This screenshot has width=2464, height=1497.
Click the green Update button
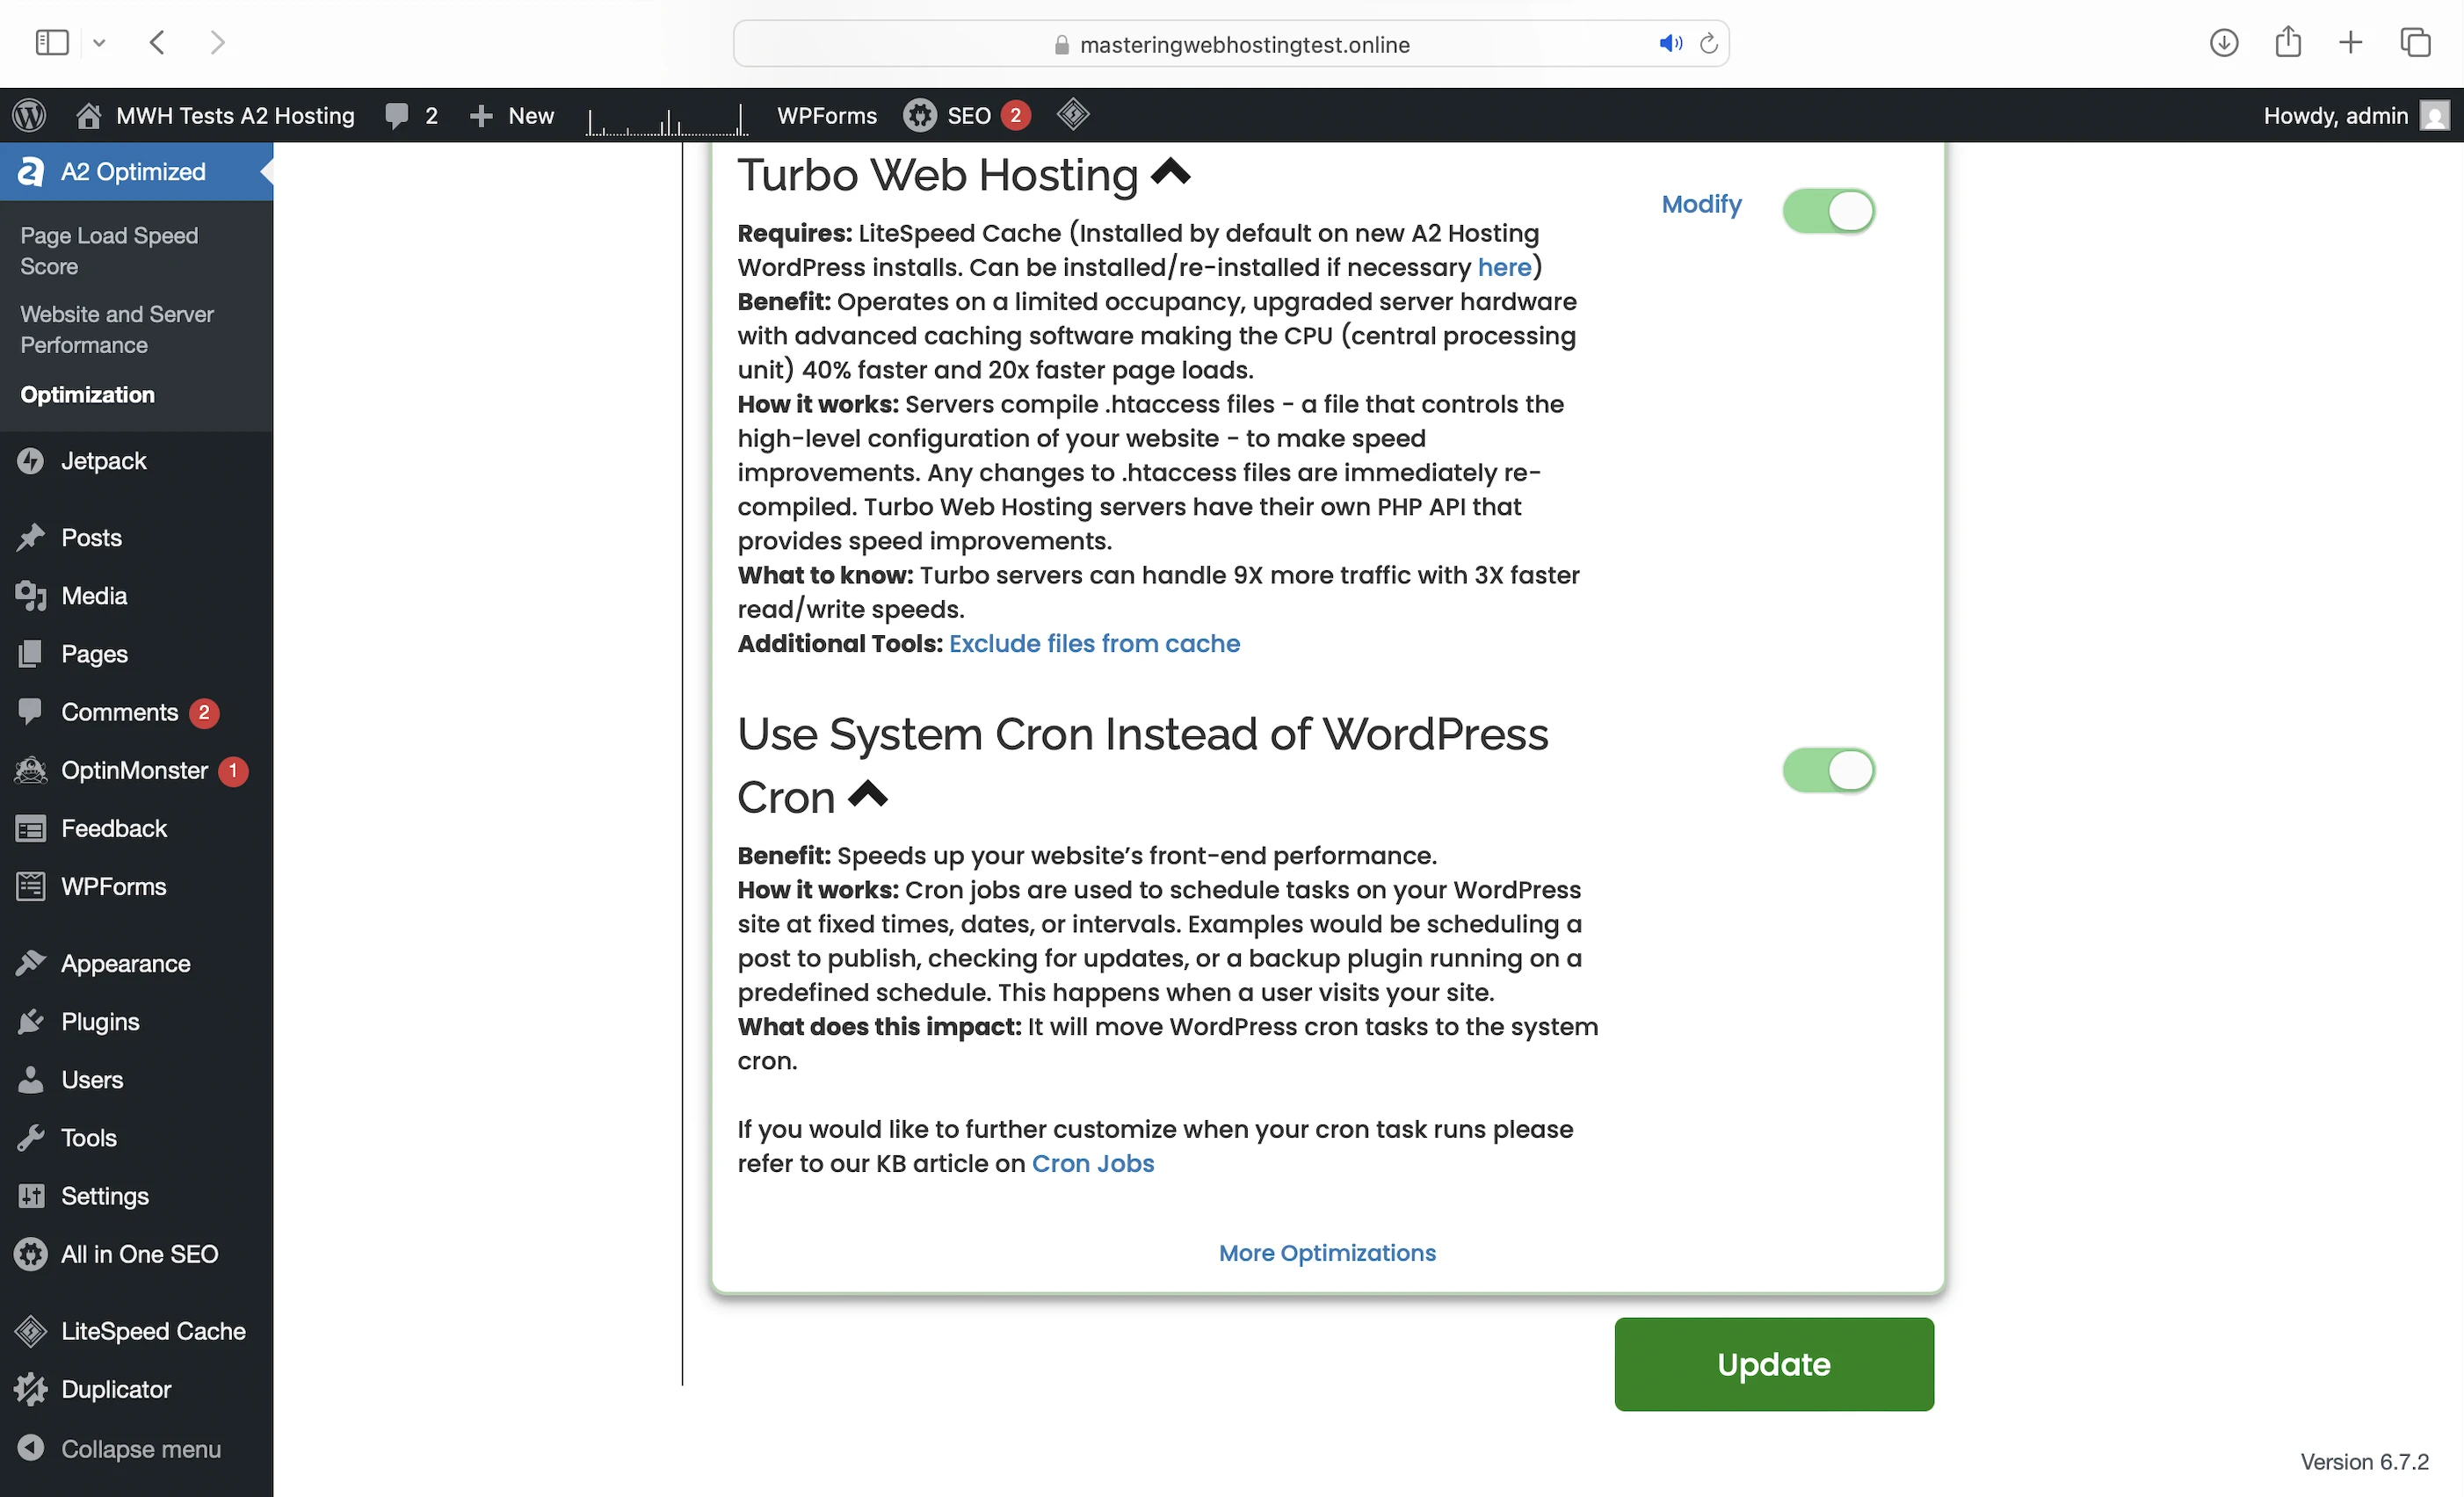point(1773,1364)
